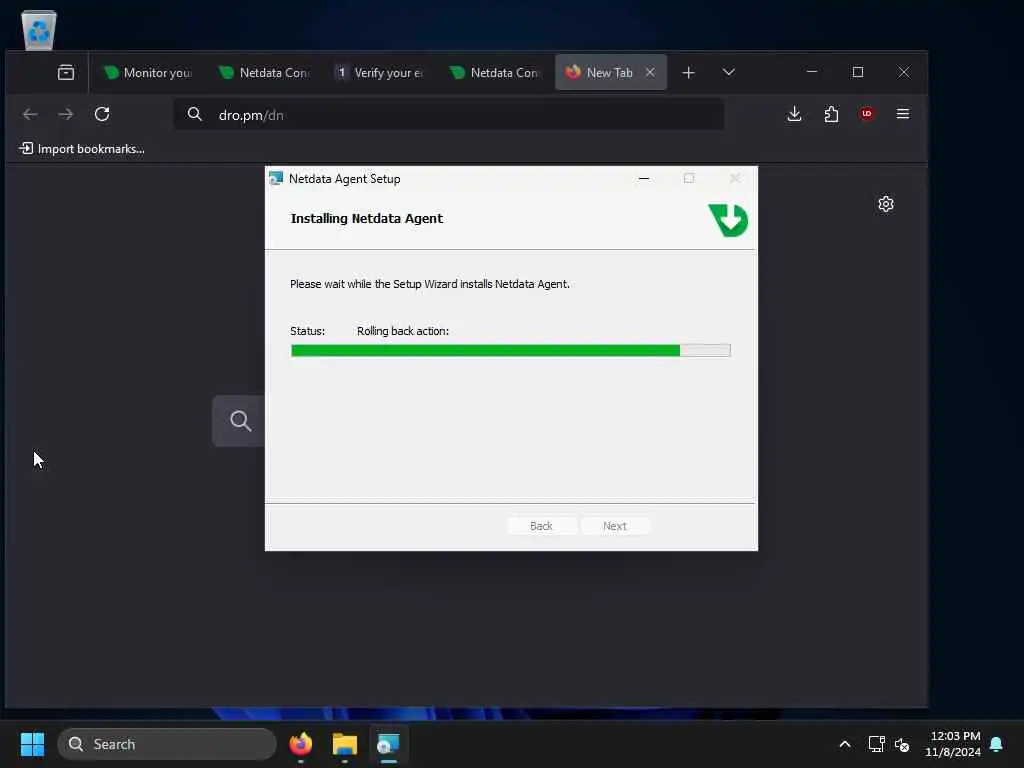Open the uBlock Origin extension icon

(867, 114)
